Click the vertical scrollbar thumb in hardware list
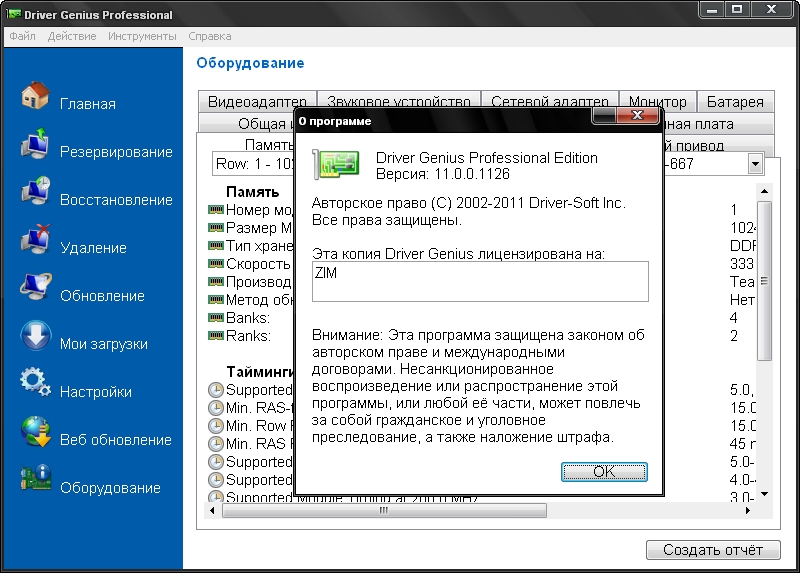800x573 pixels. (x=764, y=281)
